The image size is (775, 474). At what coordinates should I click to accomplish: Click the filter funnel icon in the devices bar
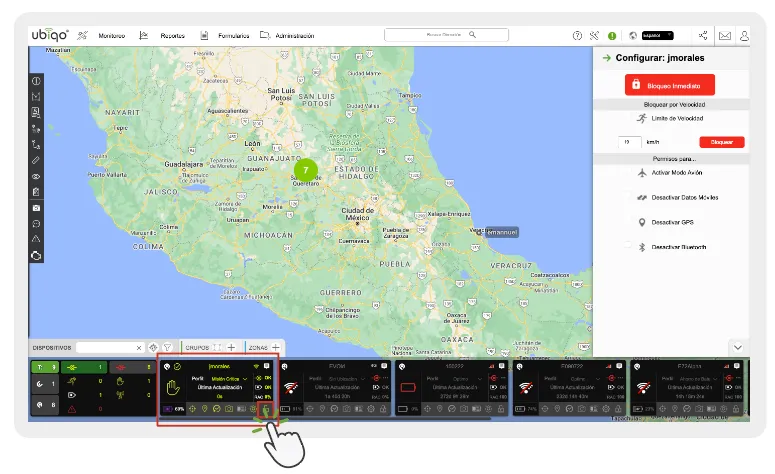168,347
